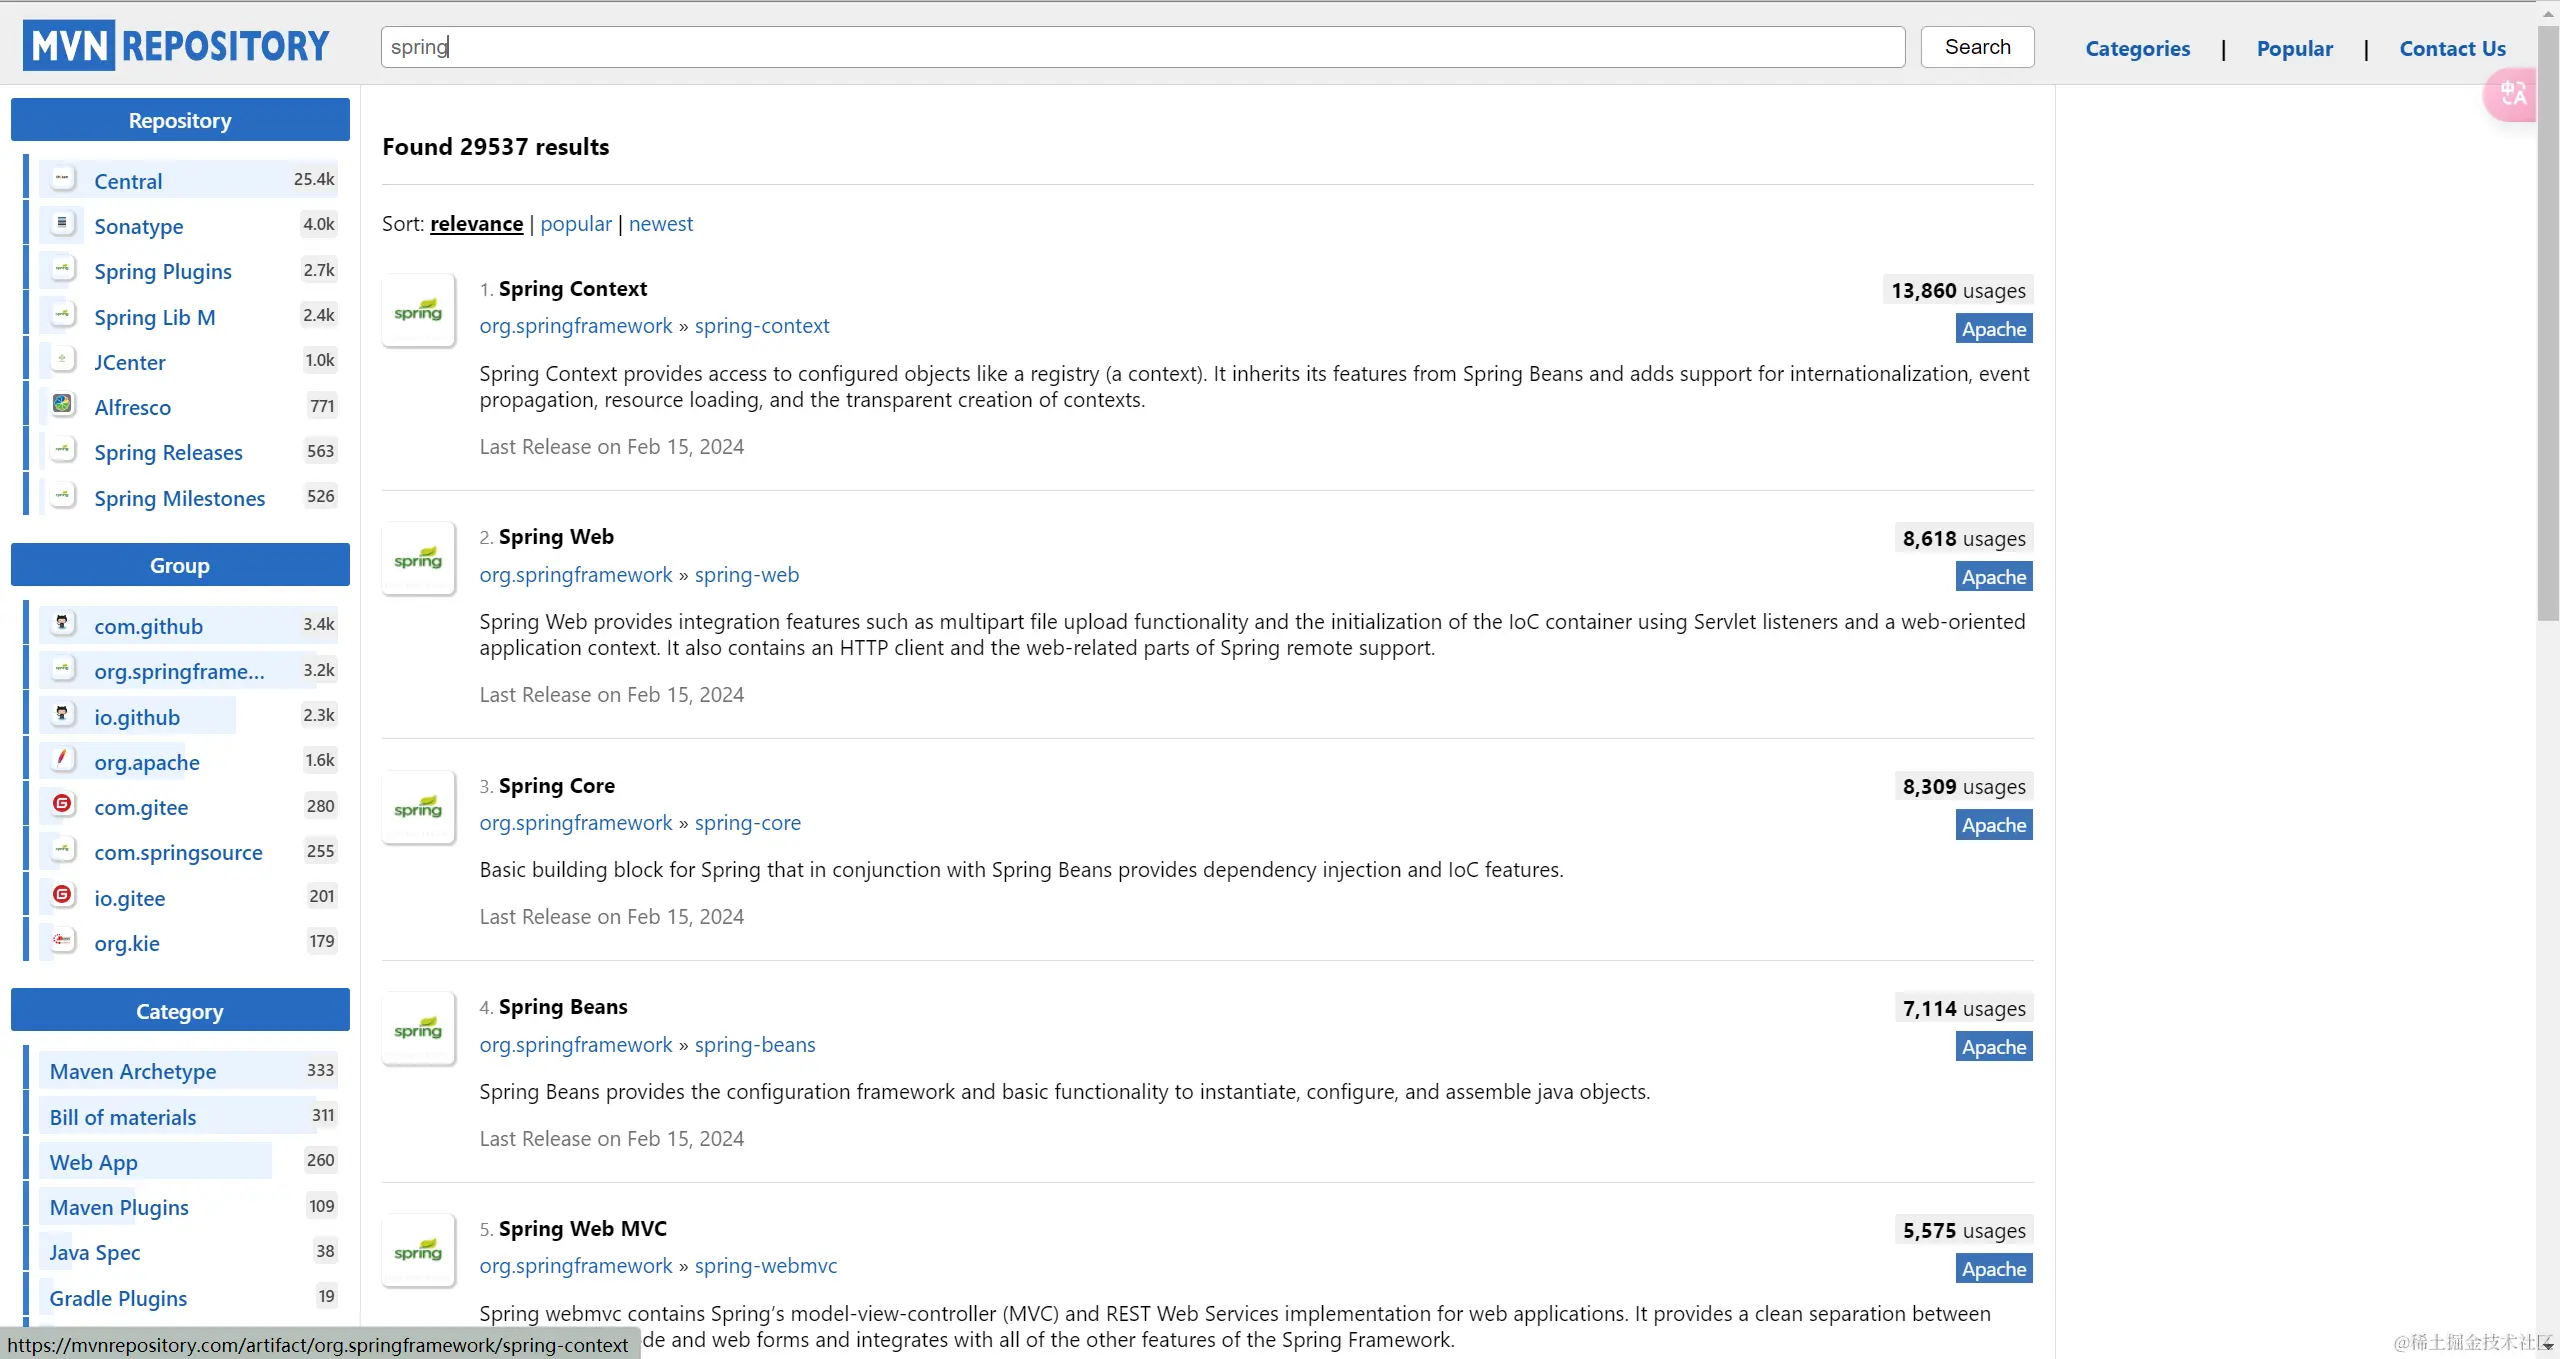
Task: Open the spring-web artifact link
Action: click(746, 575)
